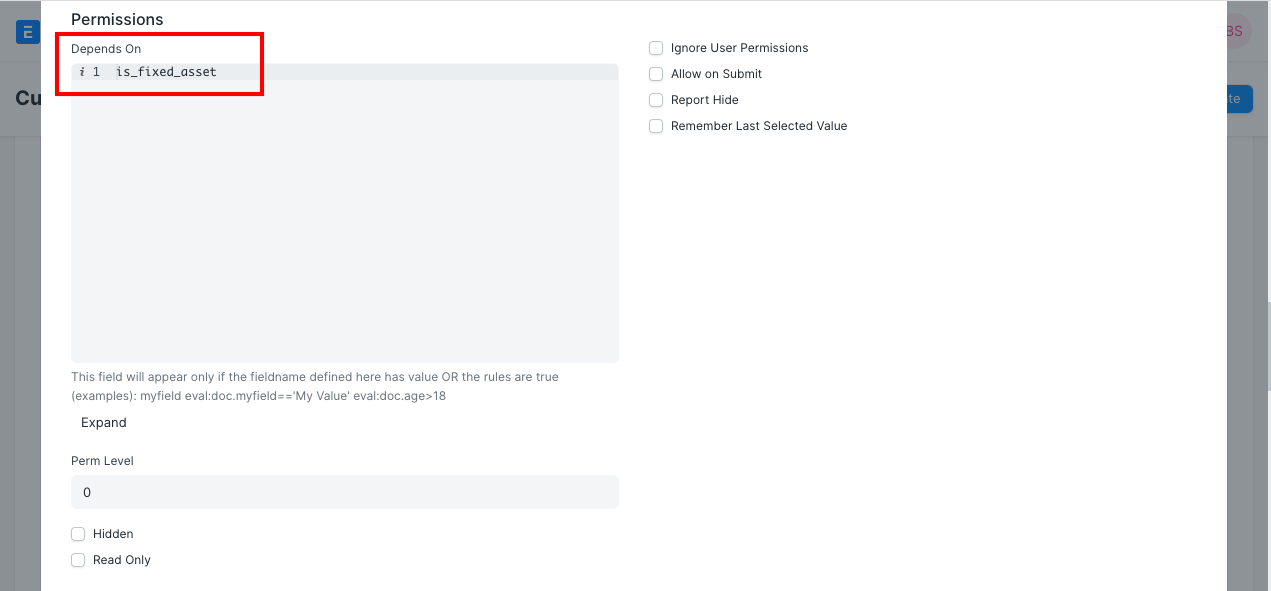
Task: Click the ERPNext logo icon
Action: [x=27, y=31]
